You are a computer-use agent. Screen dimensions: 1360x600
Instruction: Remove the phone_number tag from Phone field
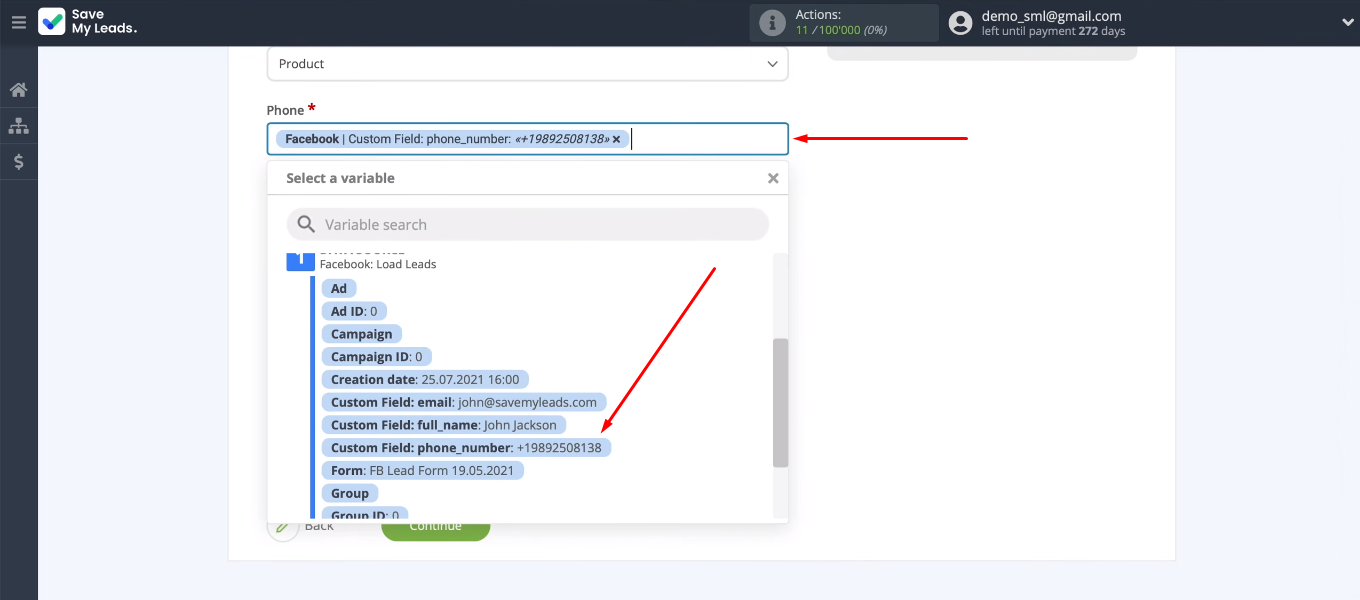(616, 139)
